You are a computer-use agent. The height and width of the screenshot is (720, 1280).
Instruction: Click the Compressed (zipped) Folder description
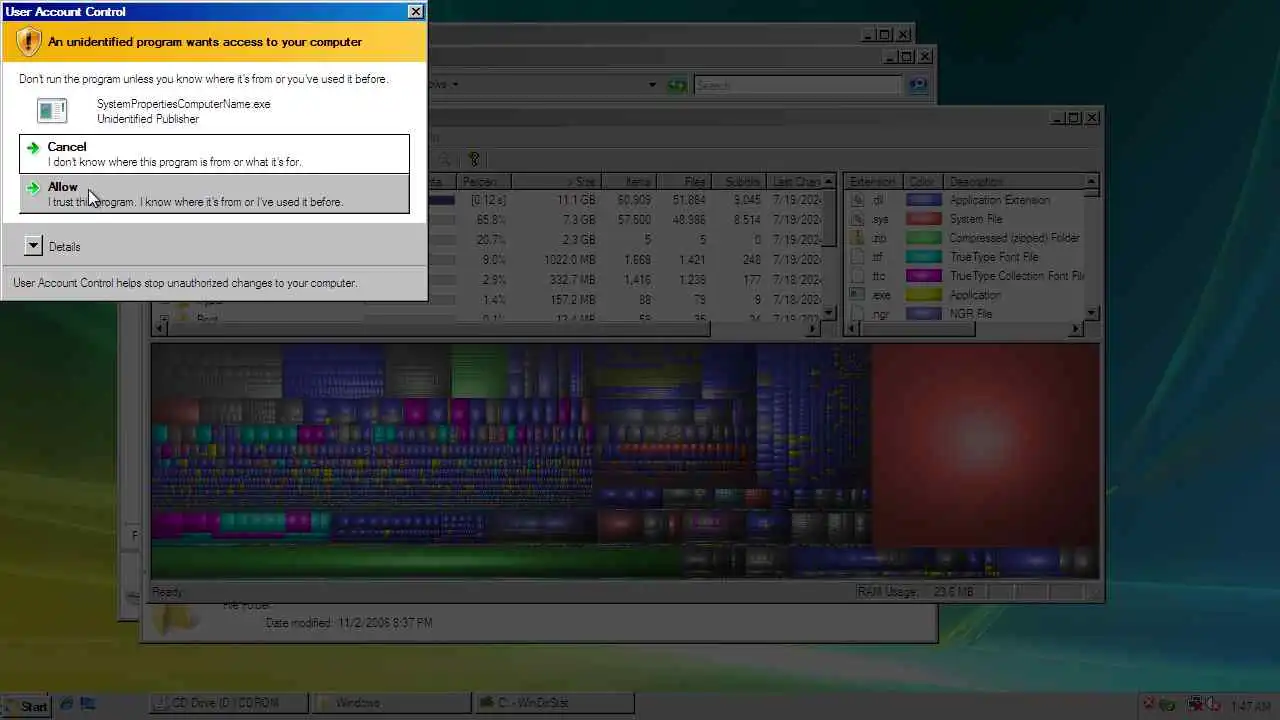1015,238
